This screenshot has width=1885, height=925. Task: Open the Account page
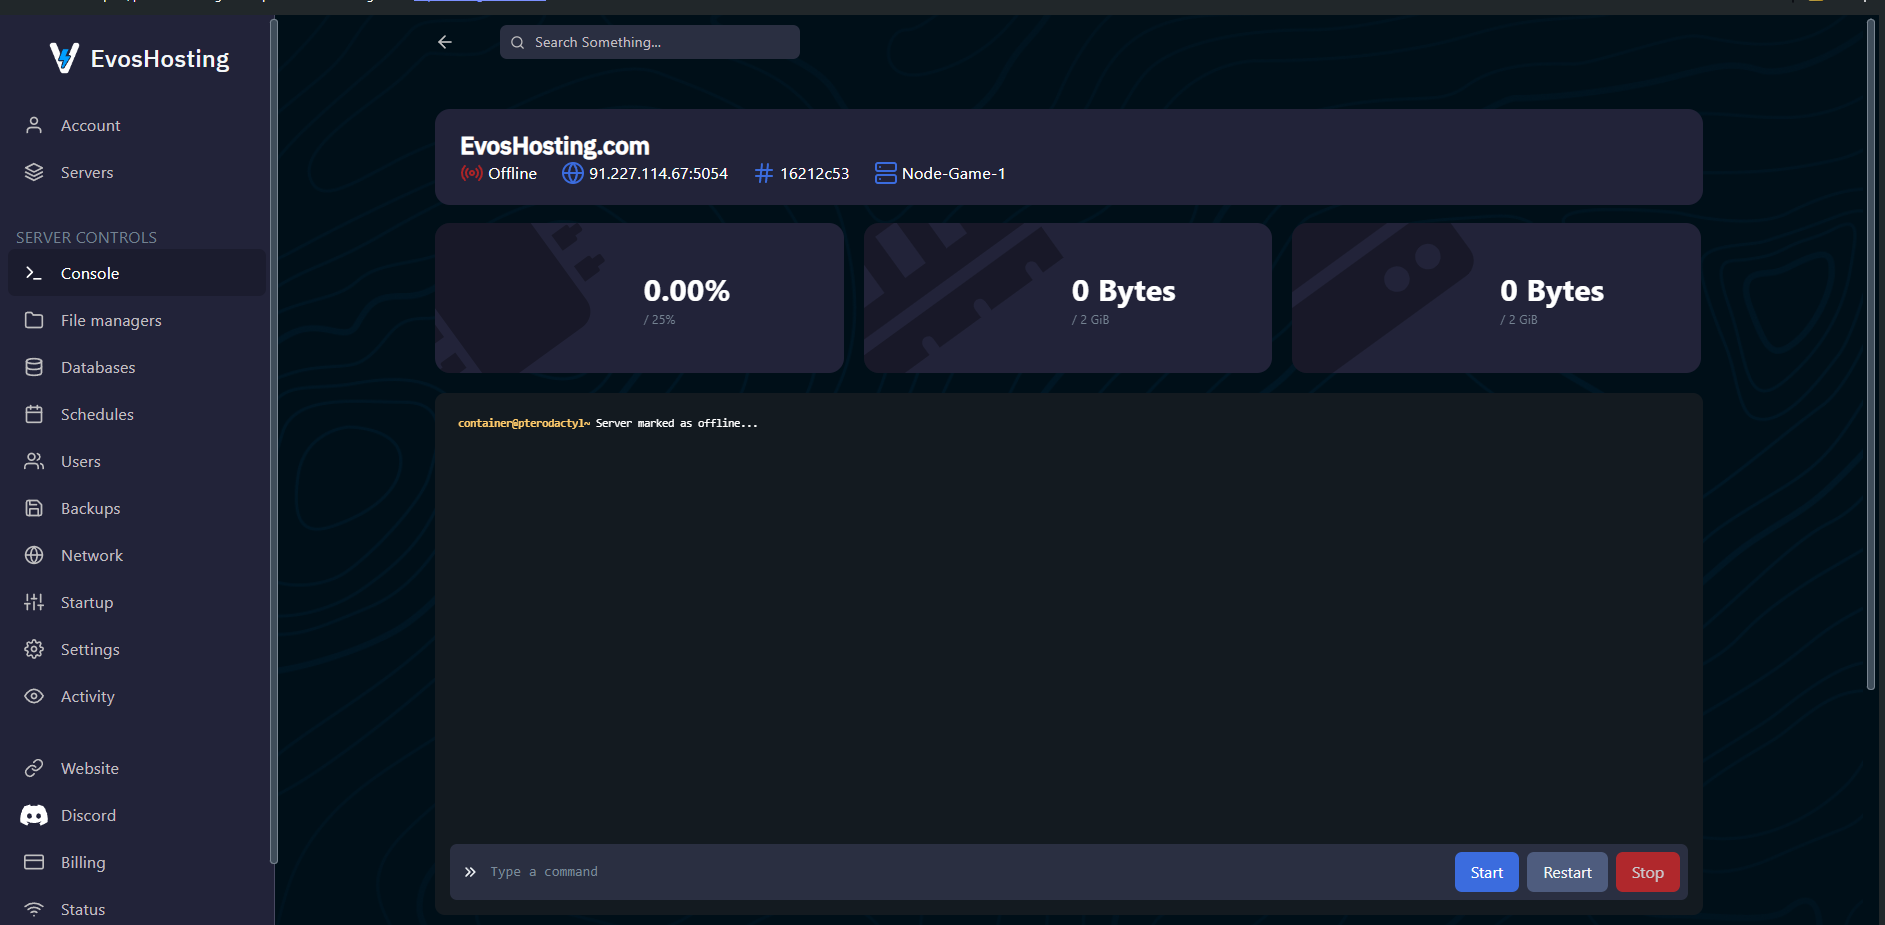click(90, 125)
